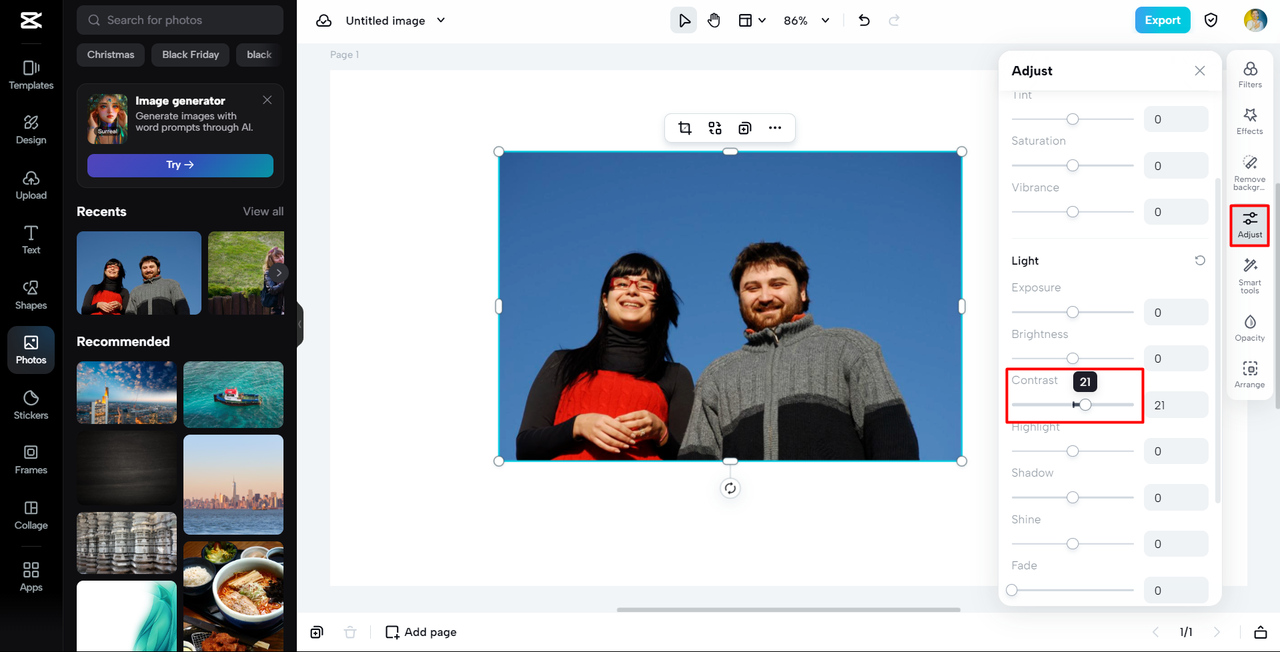Select the Christmas search tag

coord(110,54)
